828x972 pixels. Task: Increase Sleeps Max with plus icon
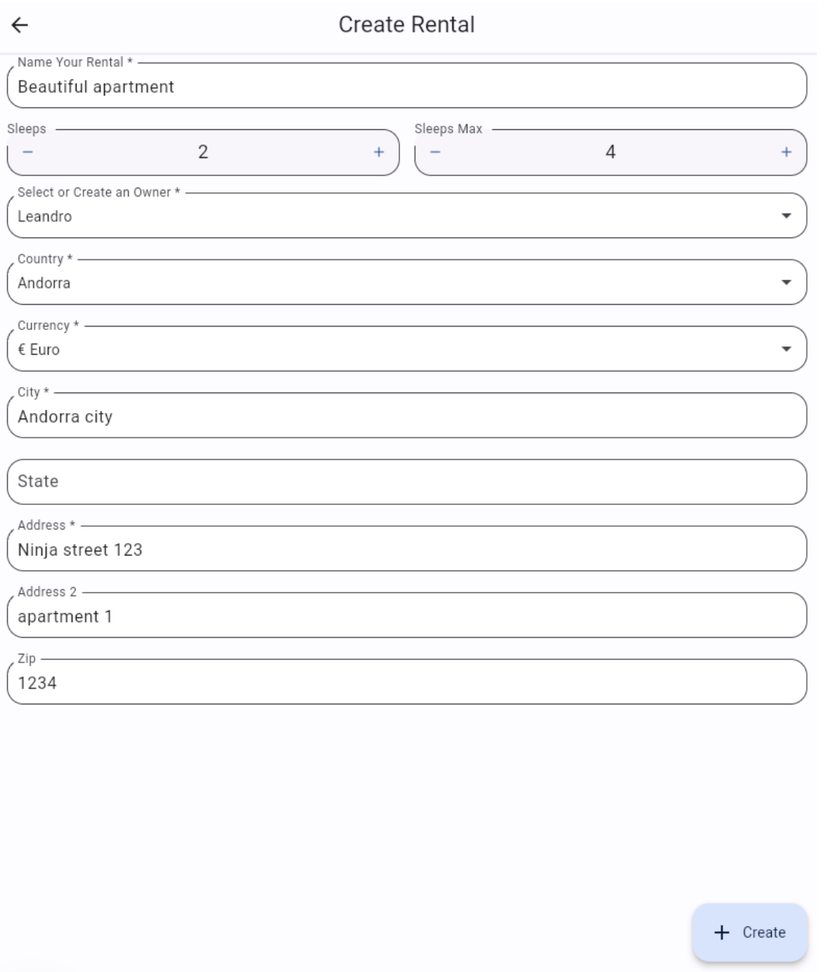pyautogui.click(x=786, y=152)
